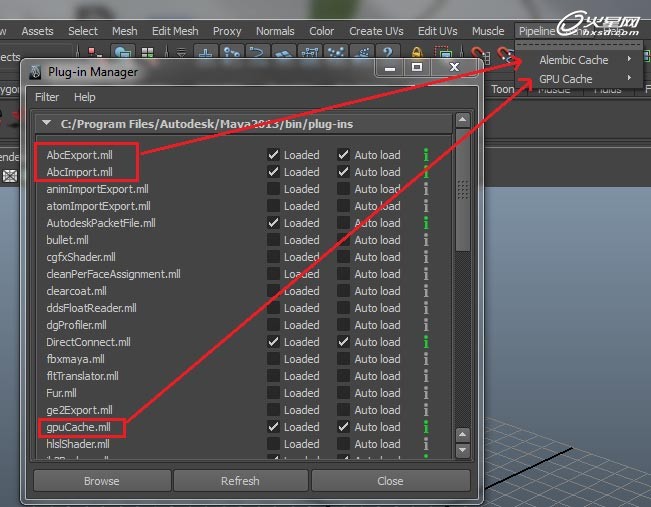Click the Refresh button
This screenshot has height=507, width=651.
click(240, 481)
